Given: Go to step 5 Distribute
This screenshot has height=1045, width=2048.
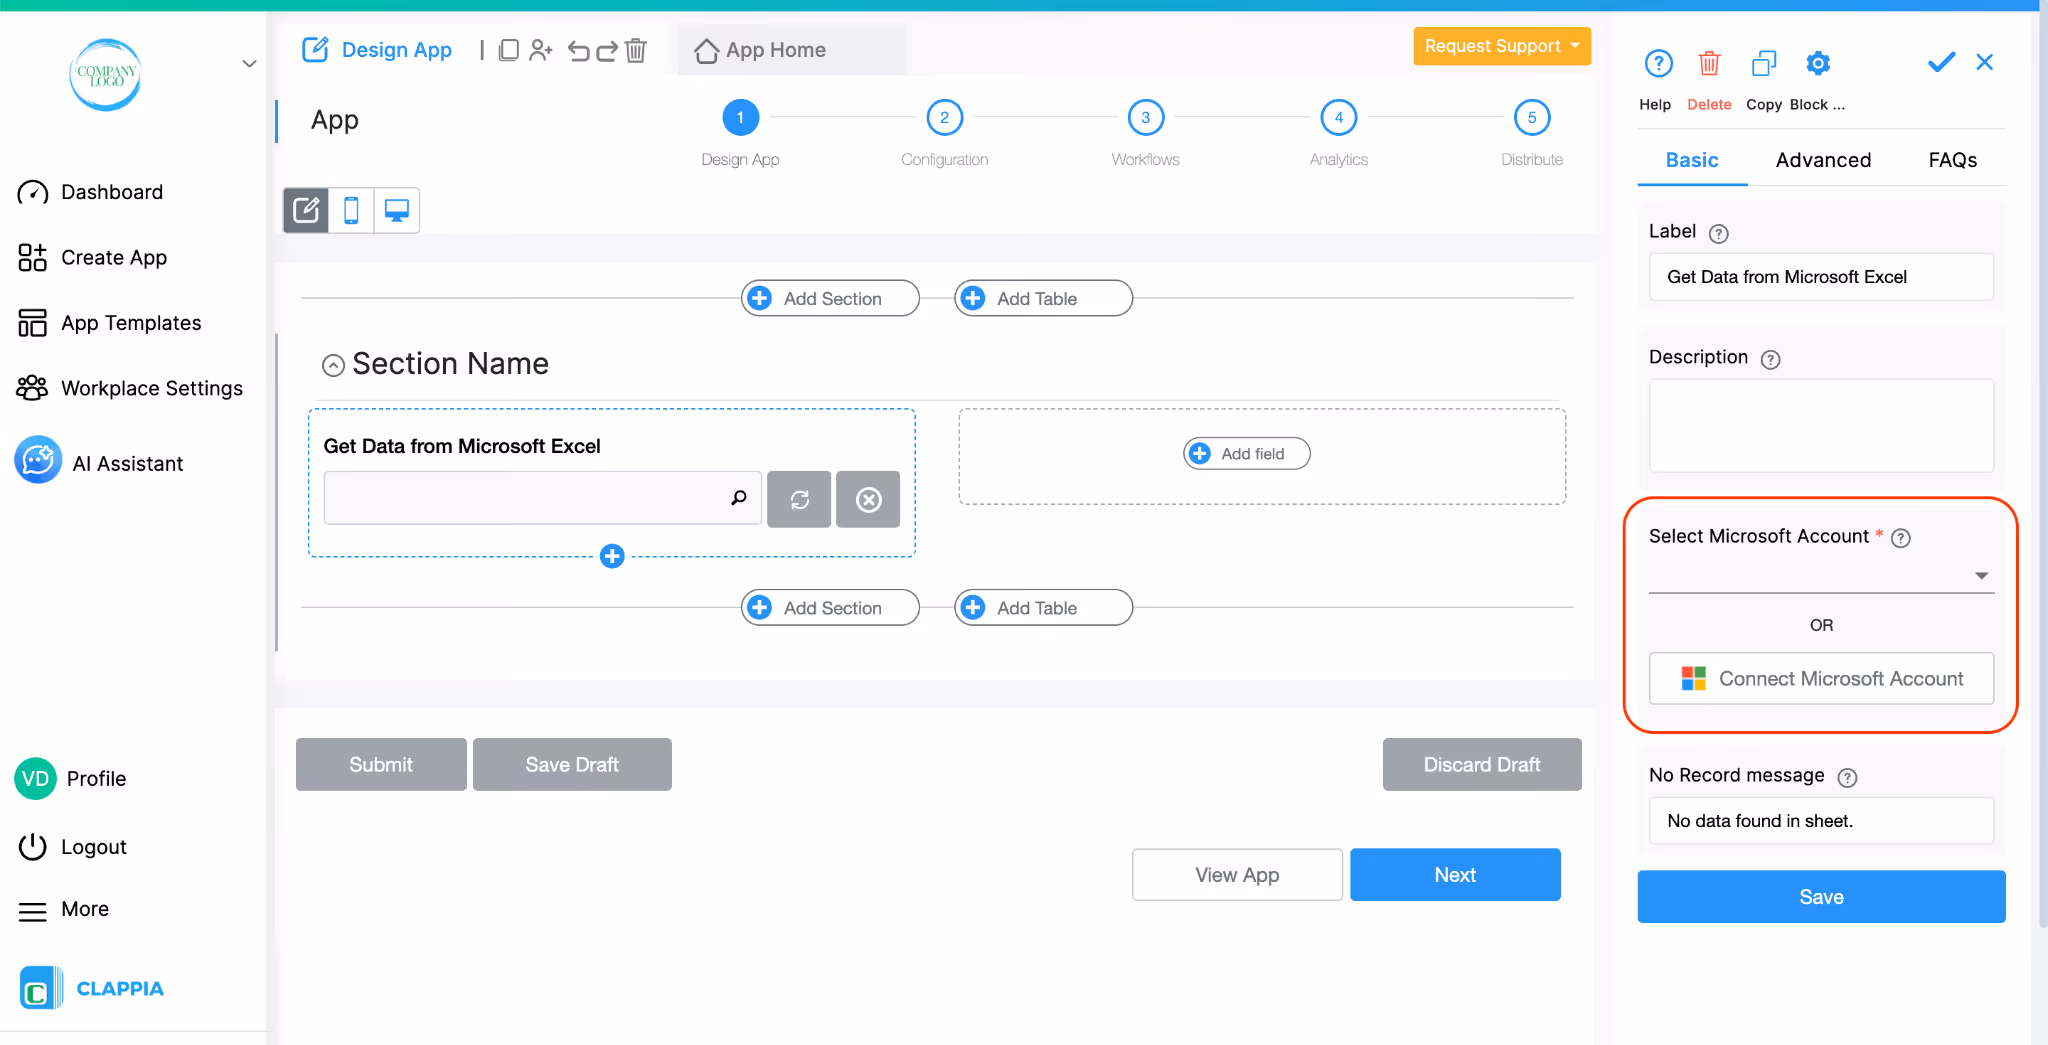Looking at the screenshot, I should pyautogui.click(x=1531, y=118).
